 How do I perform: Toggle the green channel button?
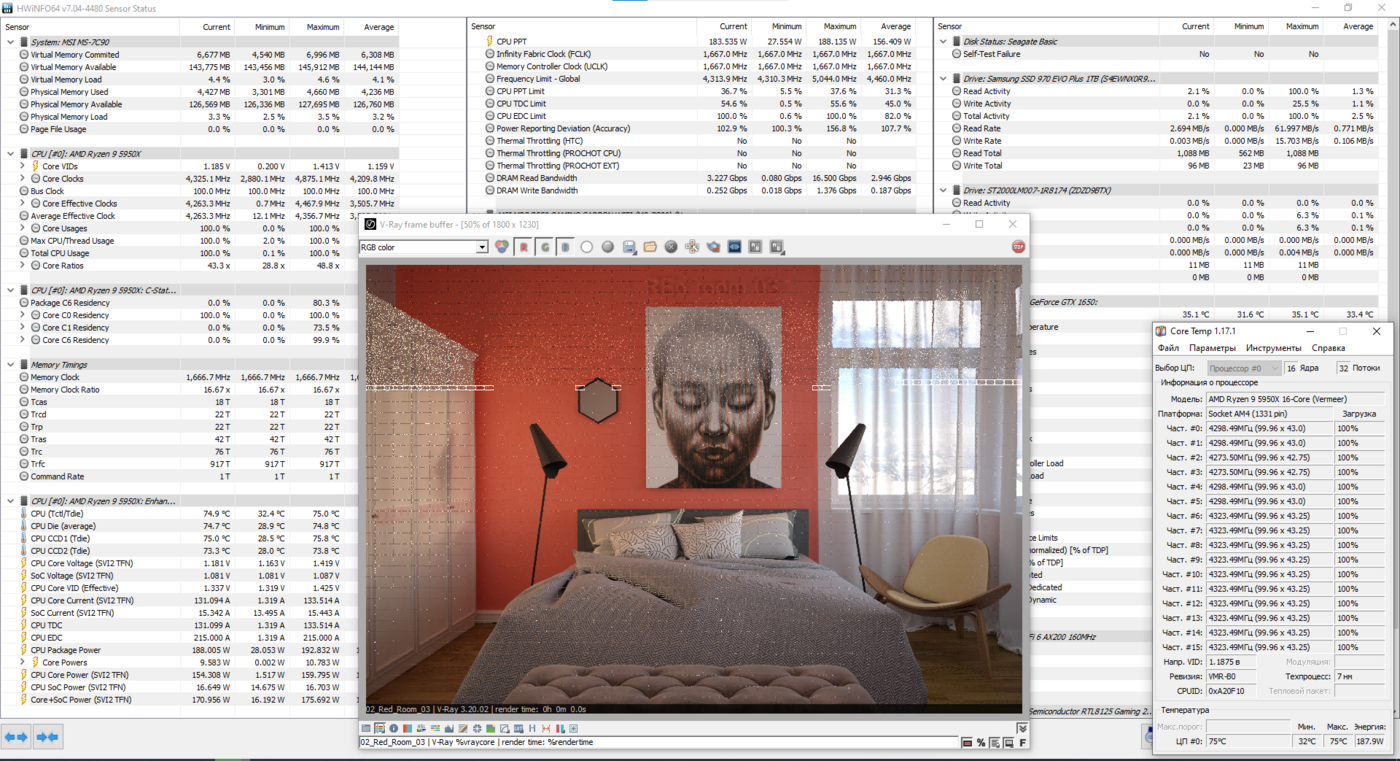point(545,247)
